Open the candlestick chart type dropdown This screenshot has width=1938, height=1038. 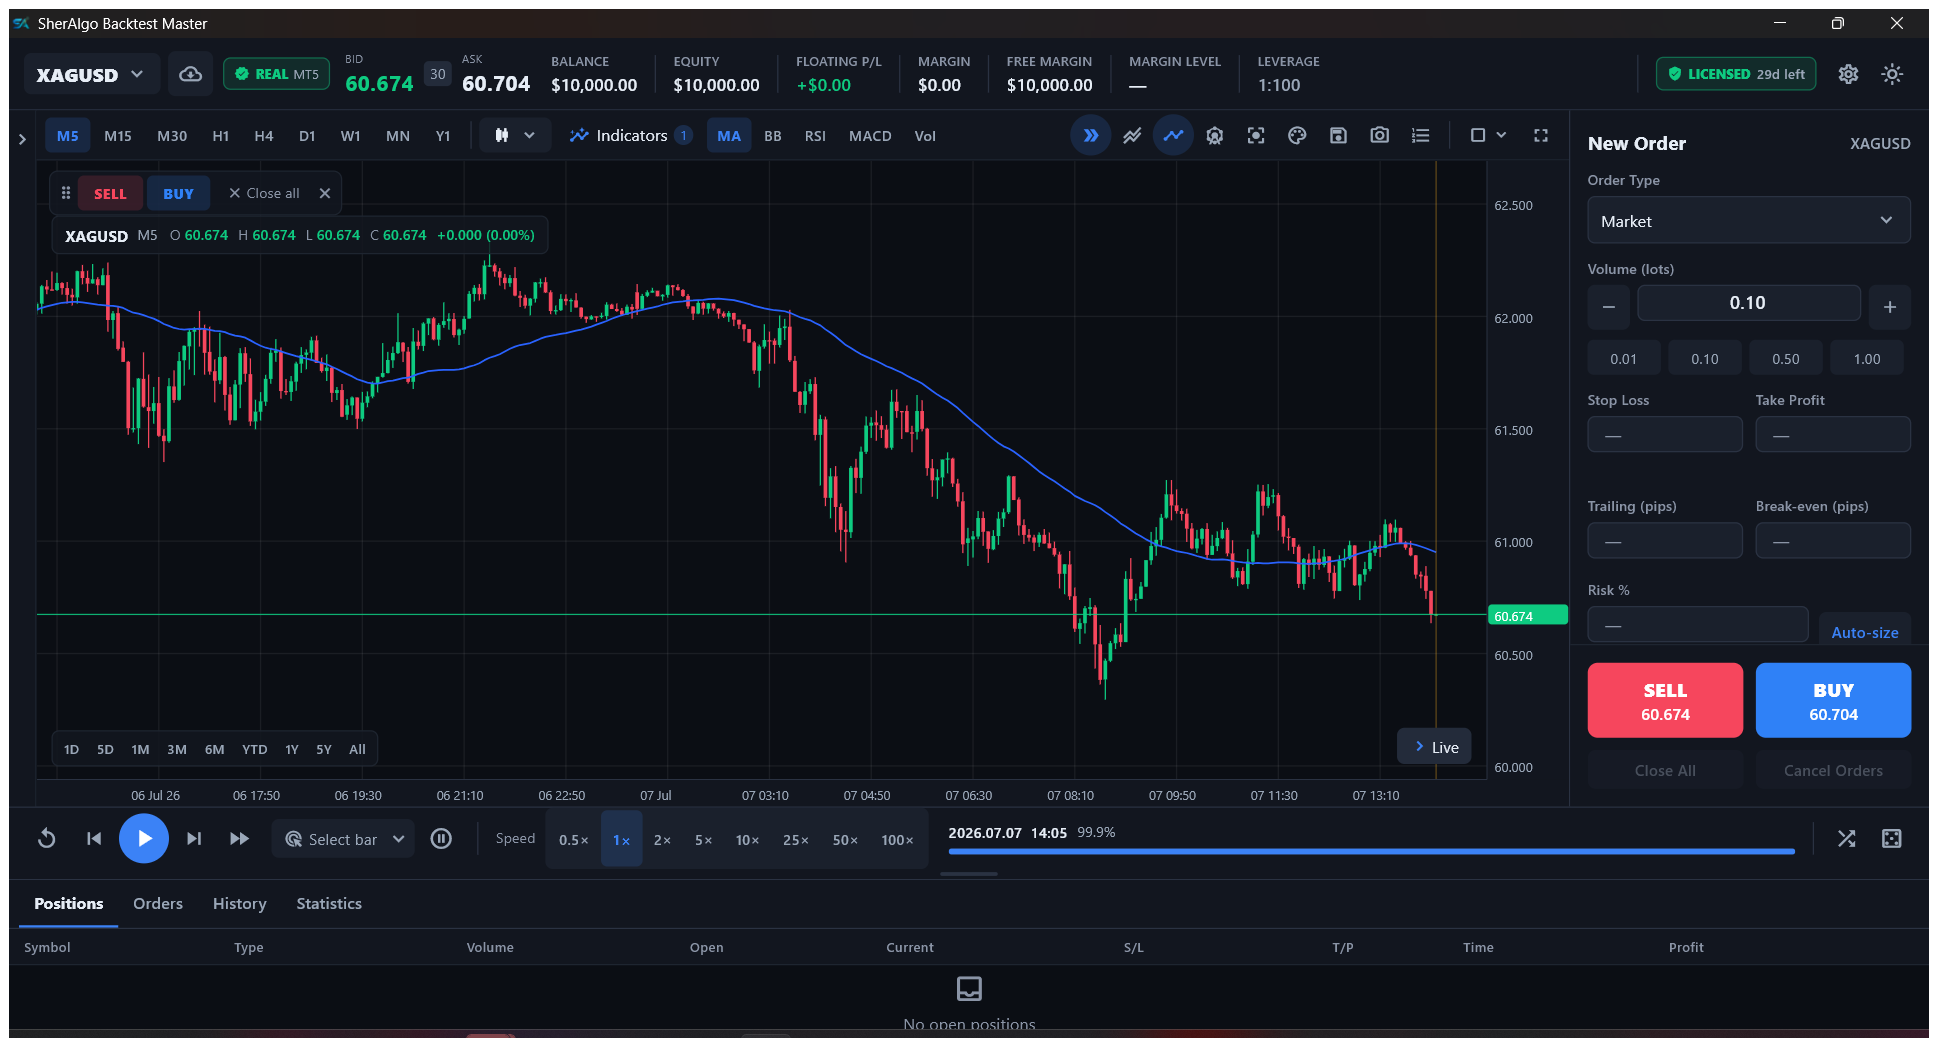[x=515, y=135]
